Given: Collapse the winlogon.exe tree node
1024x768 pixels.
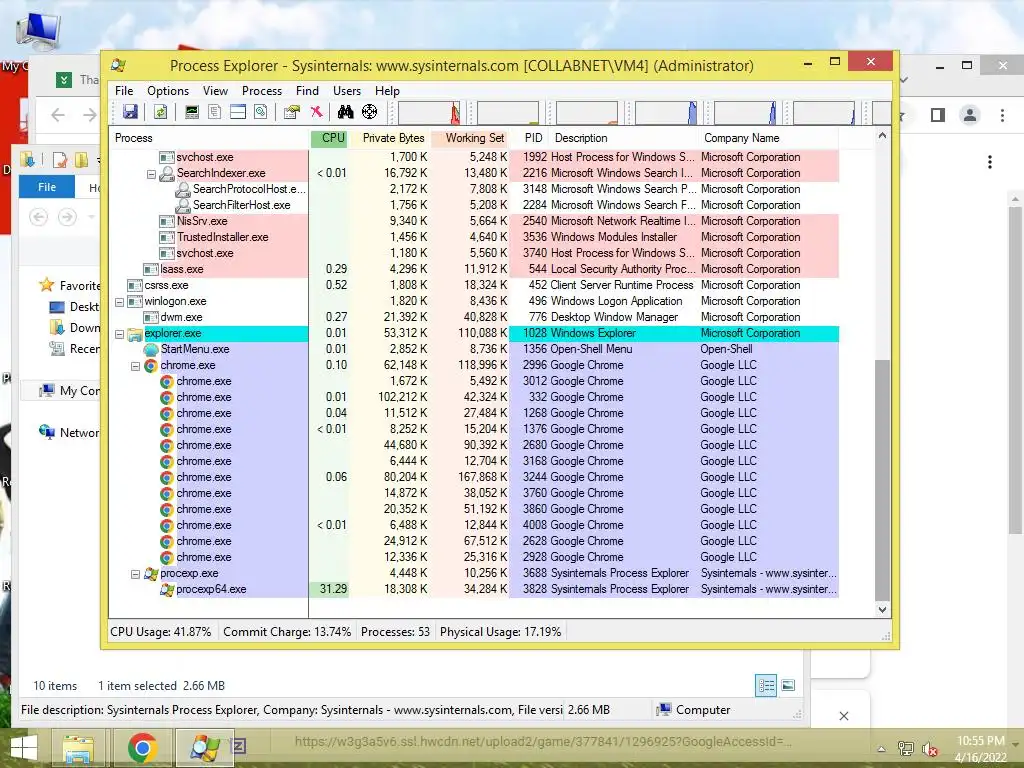Looking at the screenshot, I should point(120,302).
